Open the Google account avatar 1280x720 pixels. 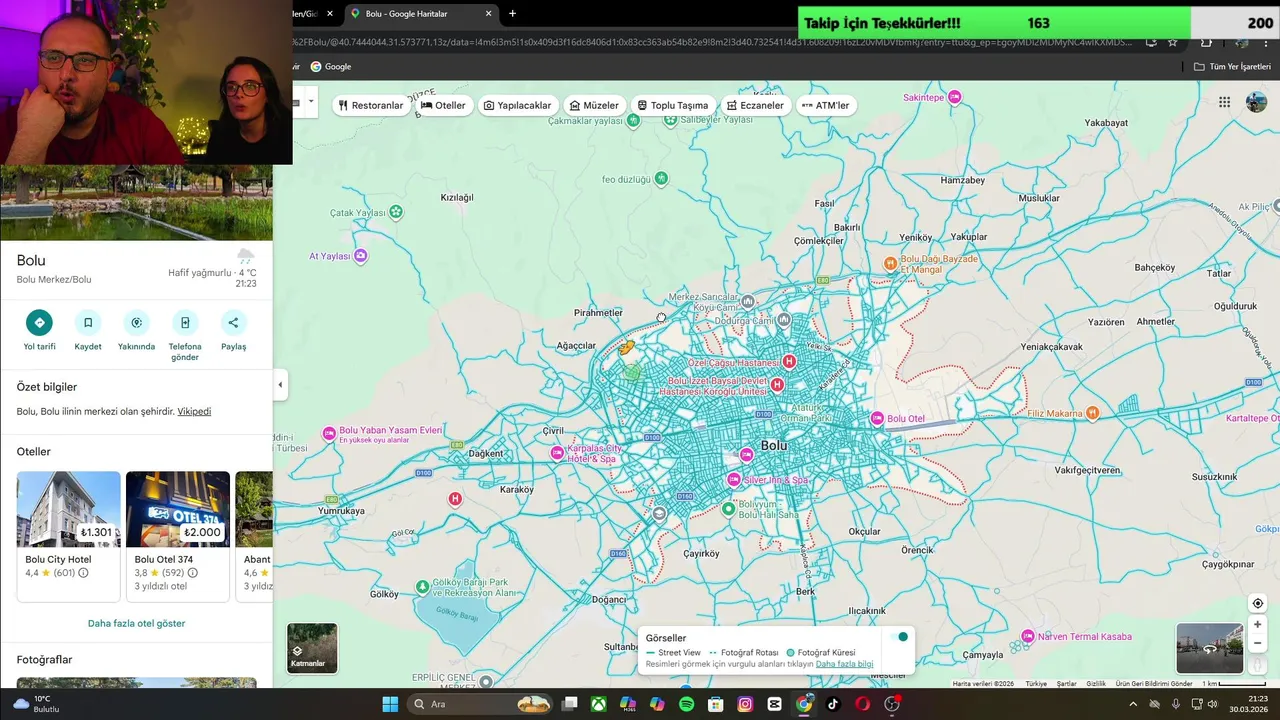[1256, 102]
